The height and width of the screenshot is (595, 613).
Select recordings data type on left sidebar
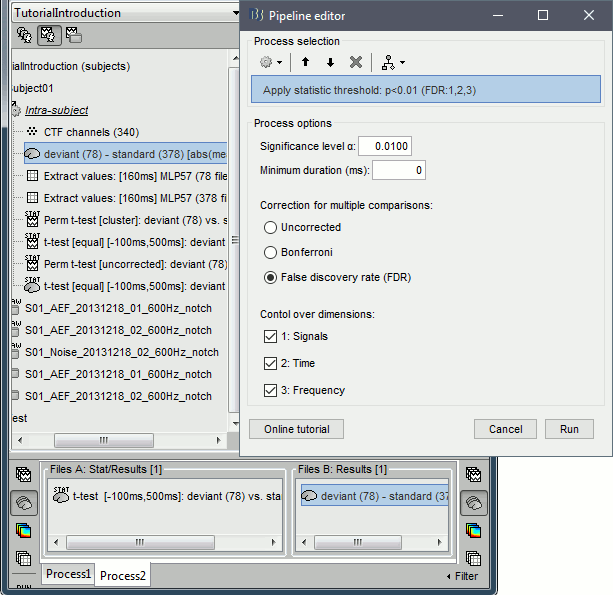24,476
